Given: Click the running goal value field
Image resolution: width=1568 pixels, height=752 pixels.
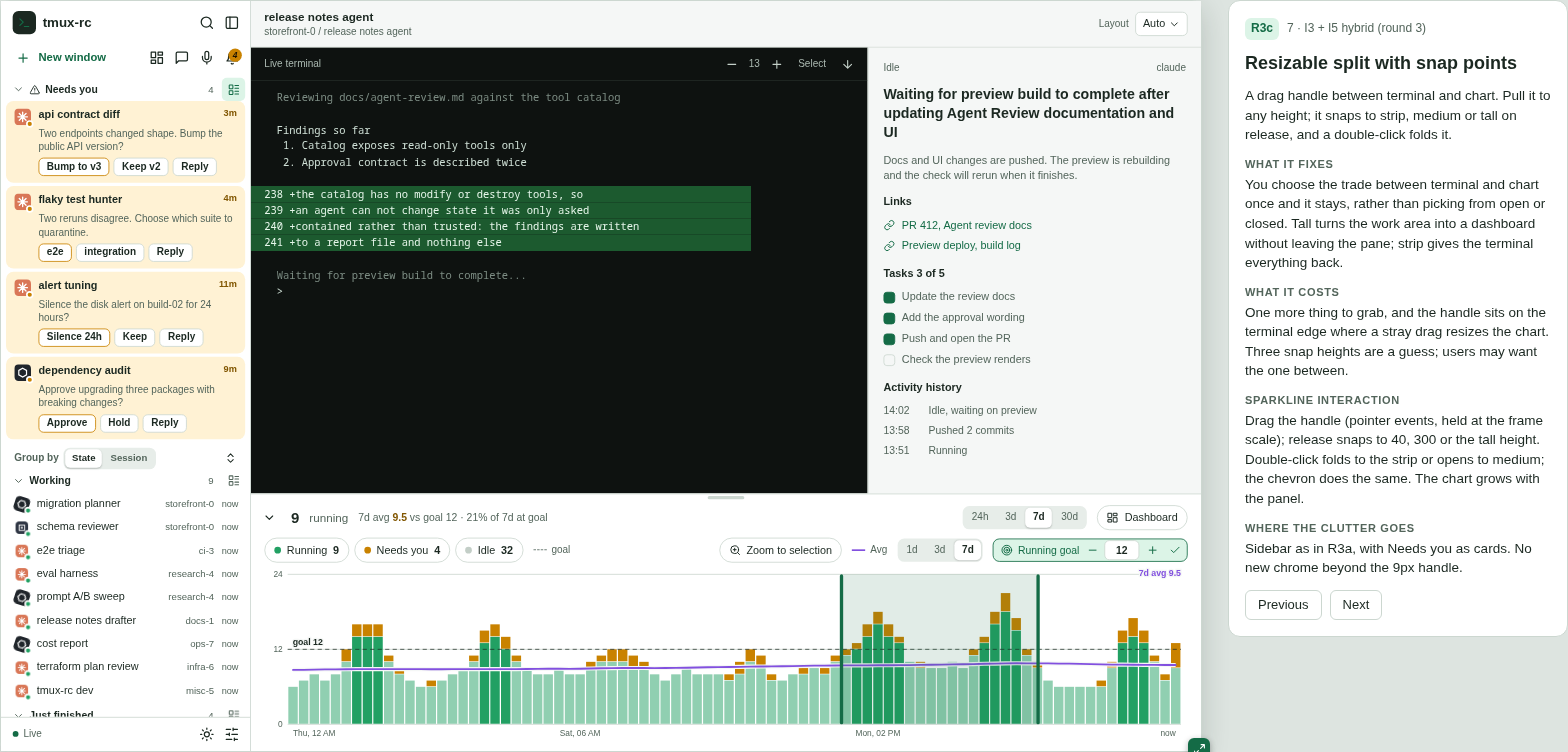Looking at the screenshot, I should tap(1121, 550).
